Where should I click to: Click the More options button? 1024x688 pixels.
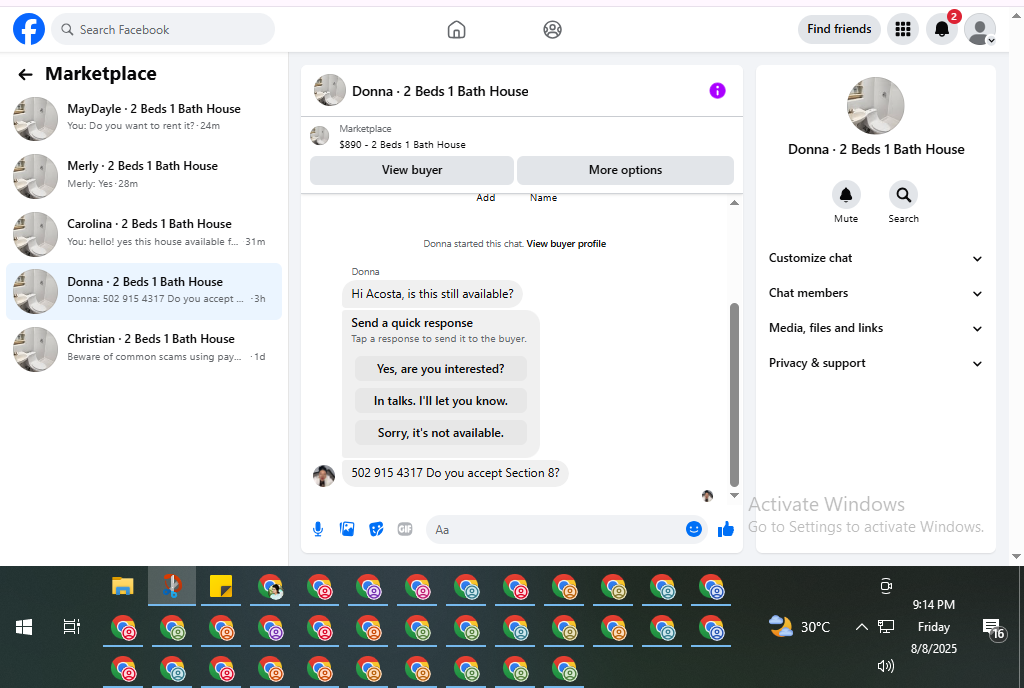(625, 170)
